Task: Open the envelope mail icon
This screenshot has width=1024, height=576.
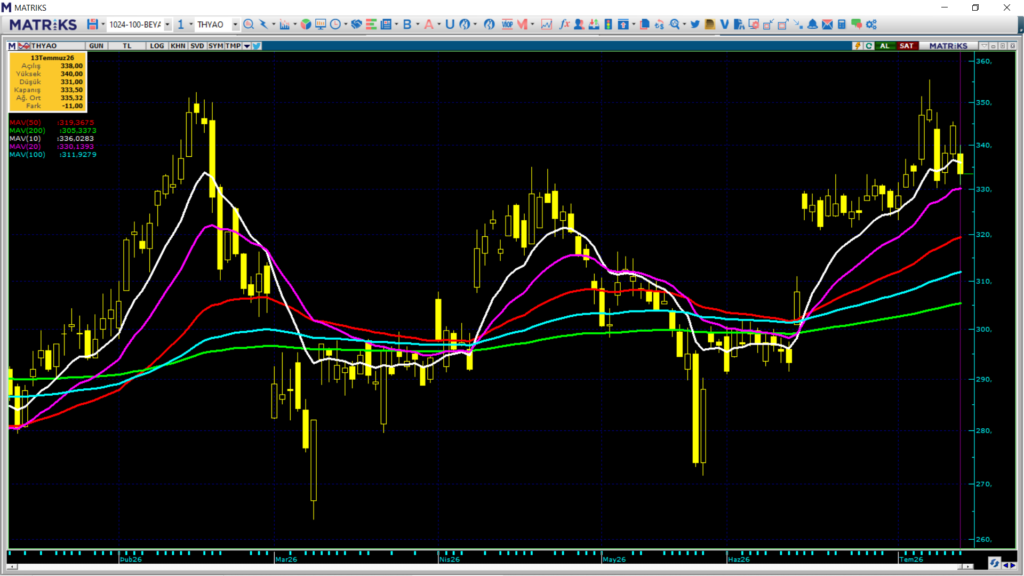Action: coord(827,24)
